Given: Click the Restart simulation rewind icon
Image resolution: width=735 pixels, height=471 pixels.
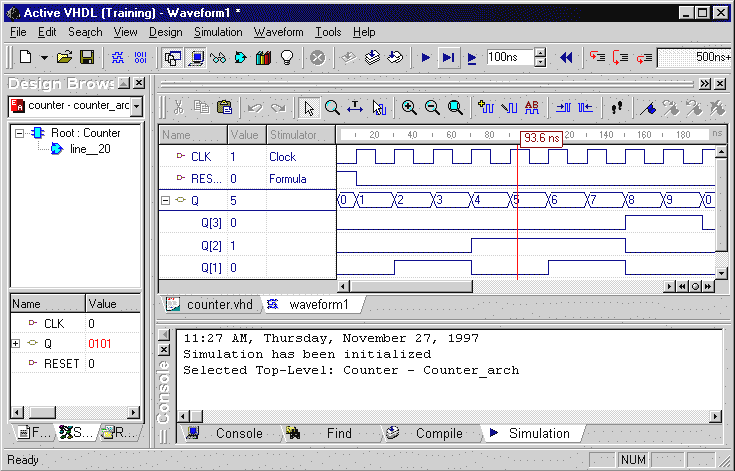Looking at the screenshot, I should click(x=566, y=58).
